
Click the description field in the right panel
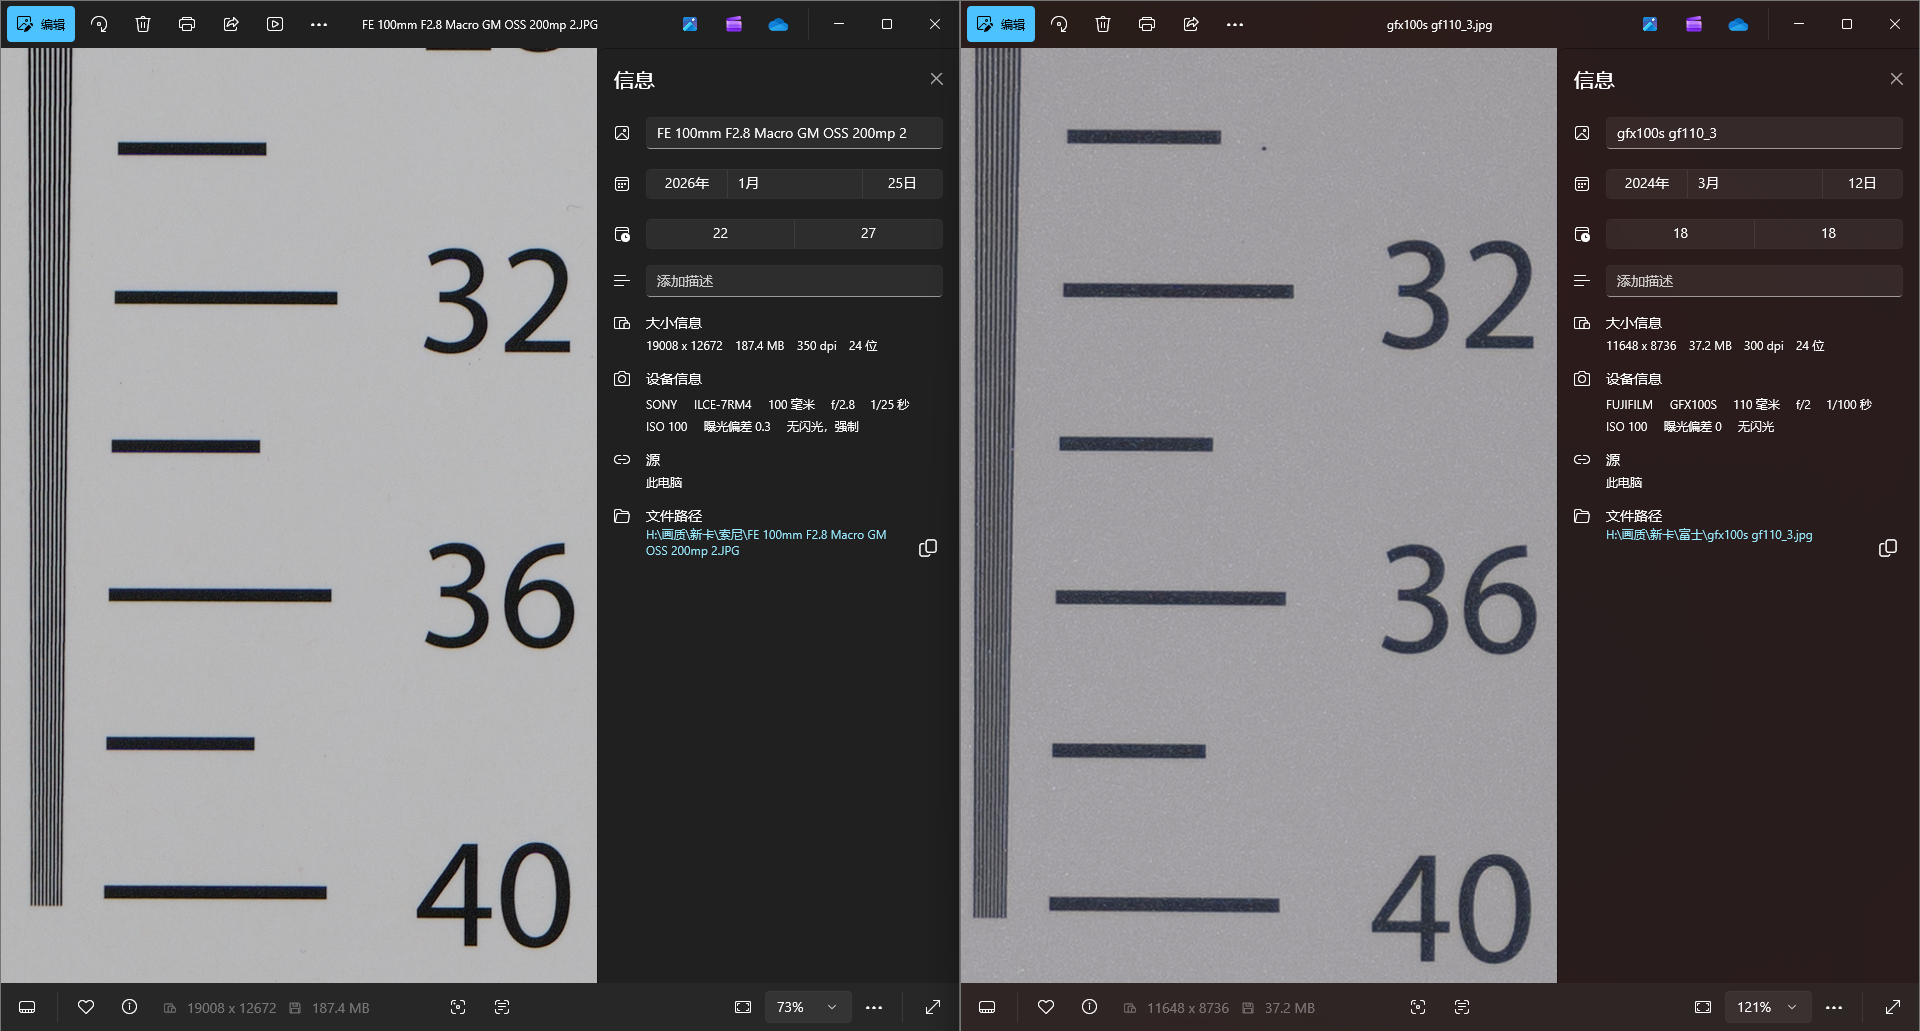coord(1753,281)
